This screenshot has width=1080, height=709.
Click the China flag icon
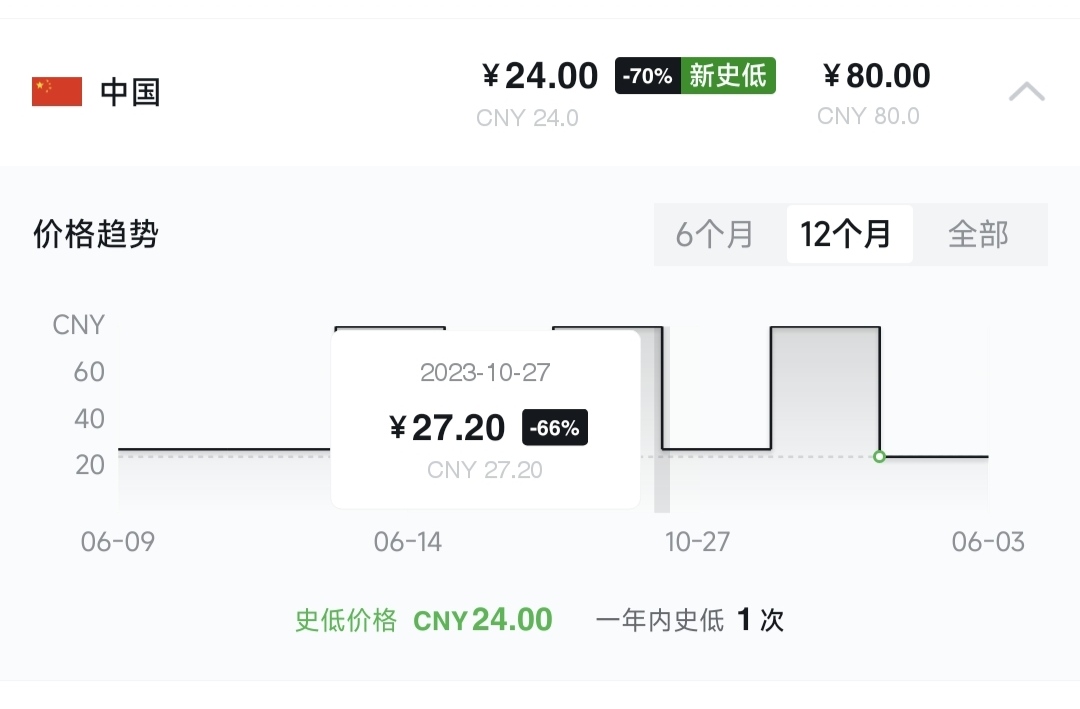point(57,92)
